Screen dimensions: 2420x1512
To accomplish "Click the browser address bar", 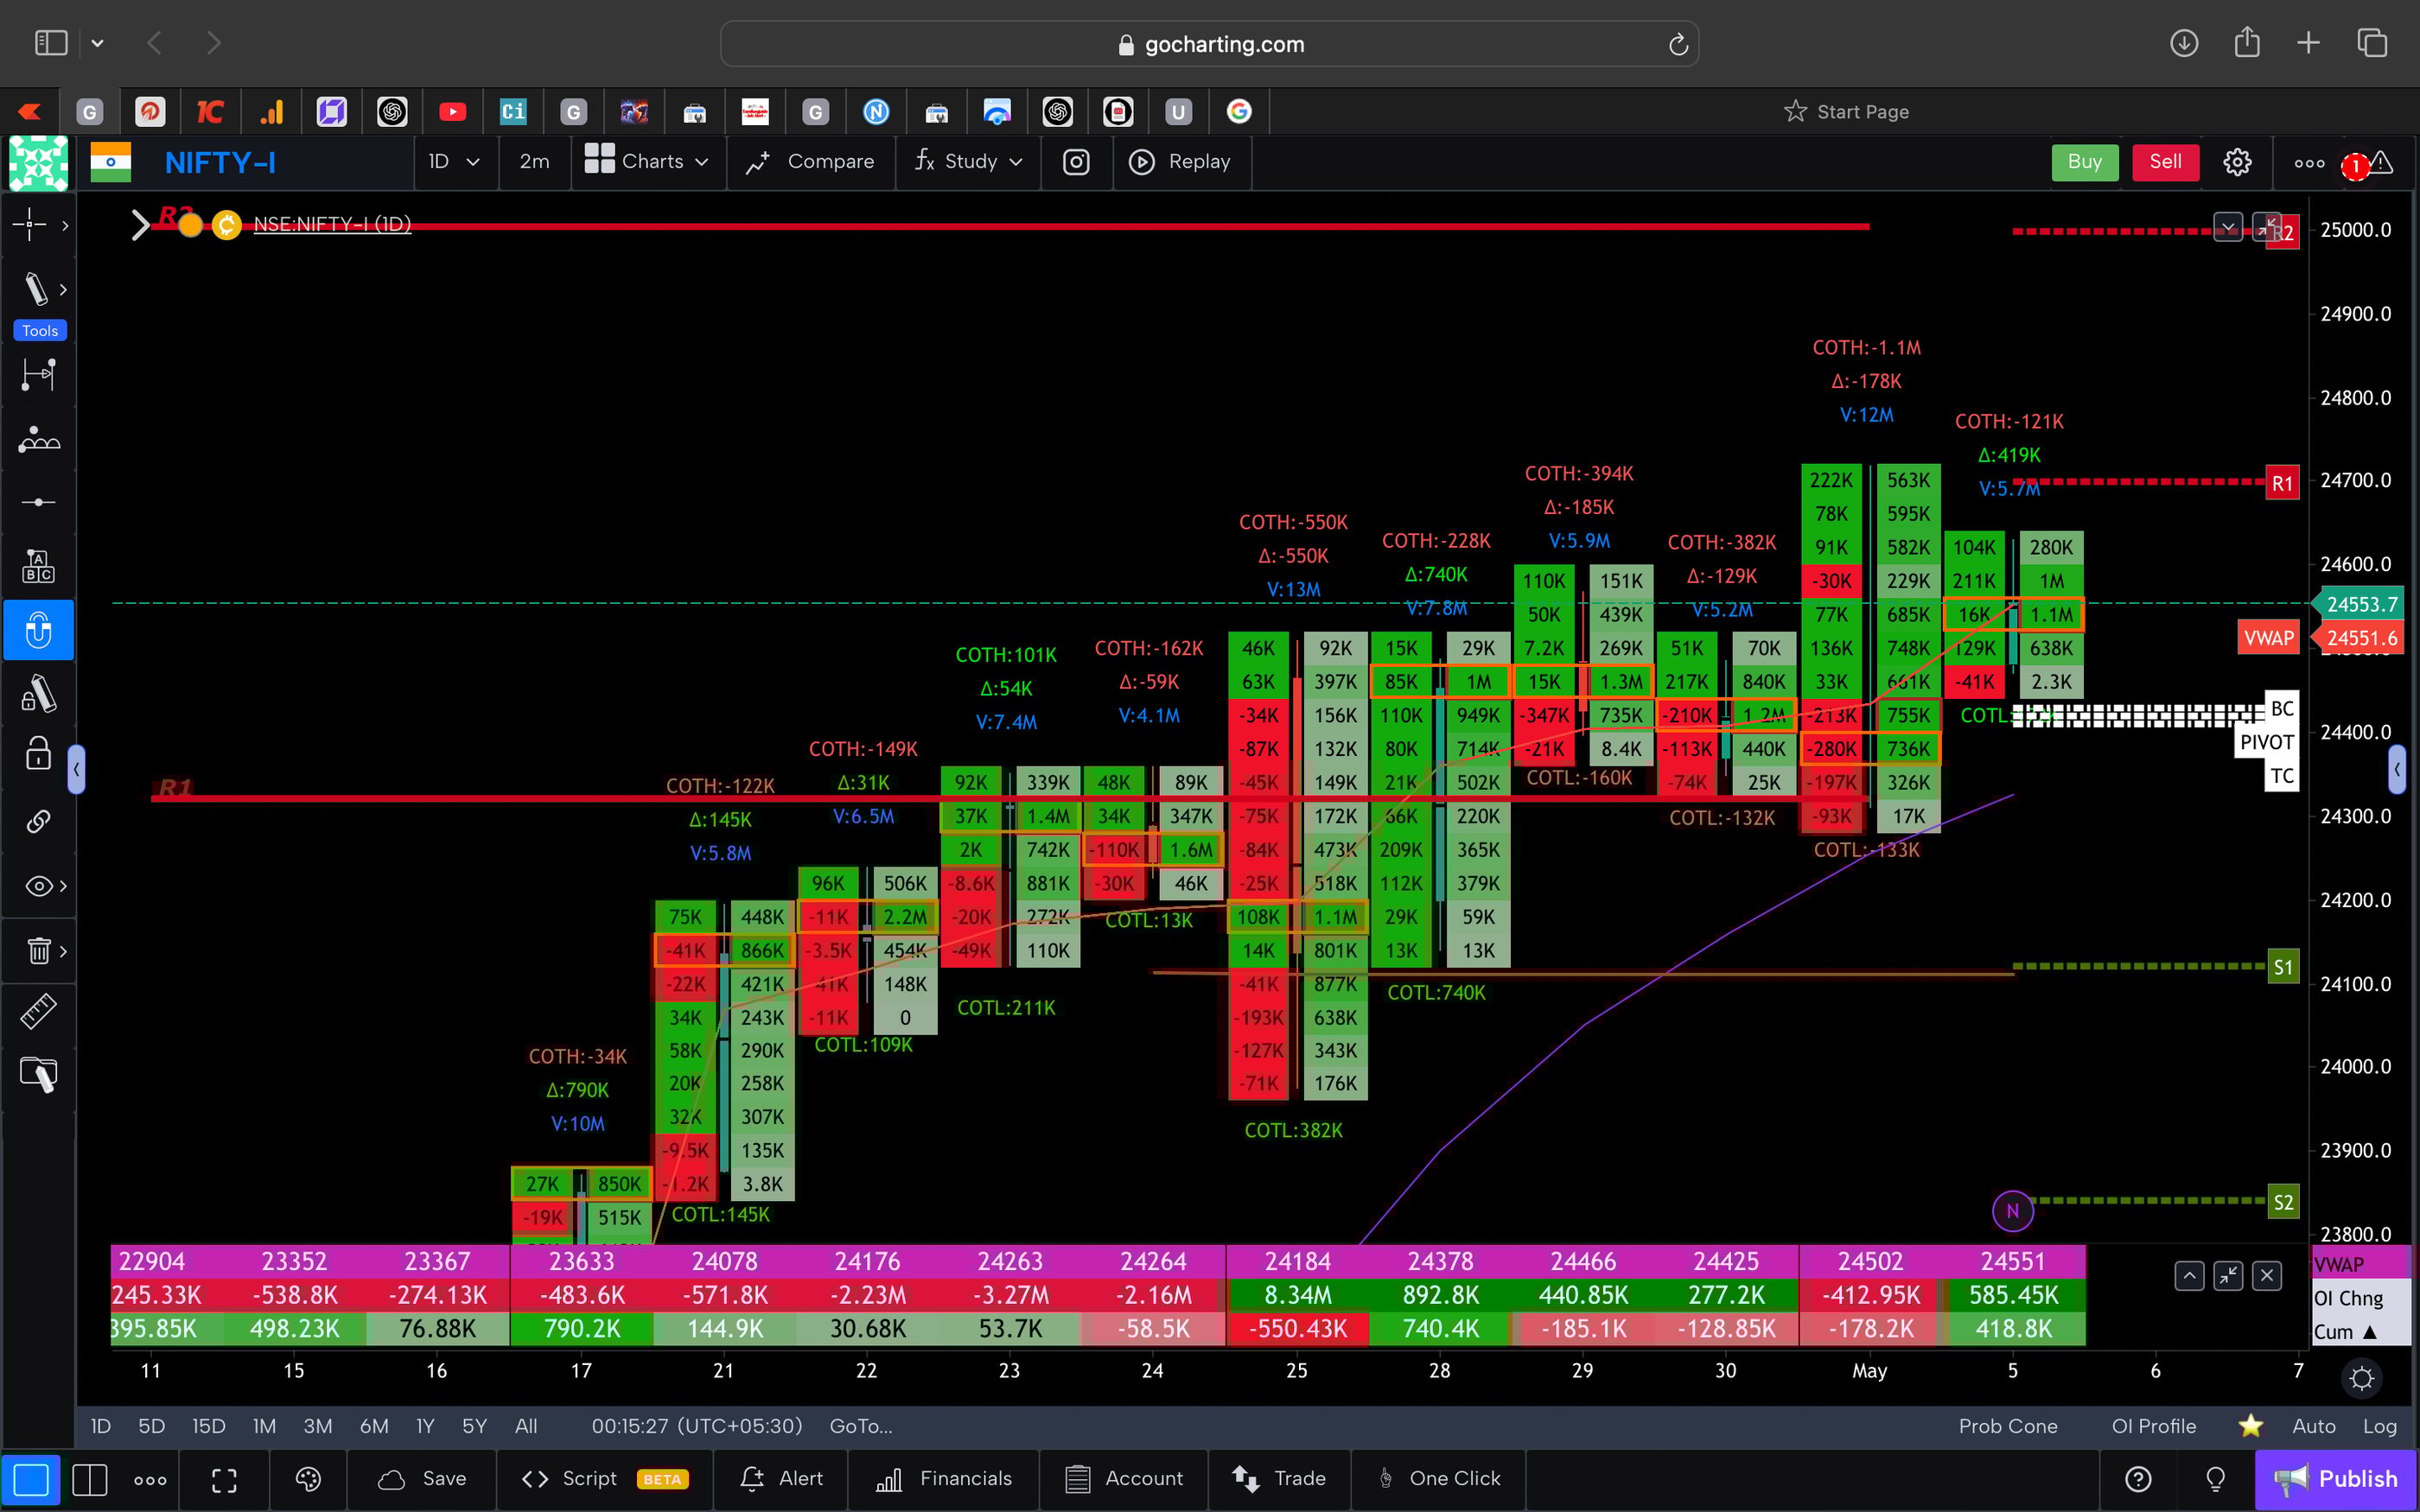I will click(x=1209, y=43).
